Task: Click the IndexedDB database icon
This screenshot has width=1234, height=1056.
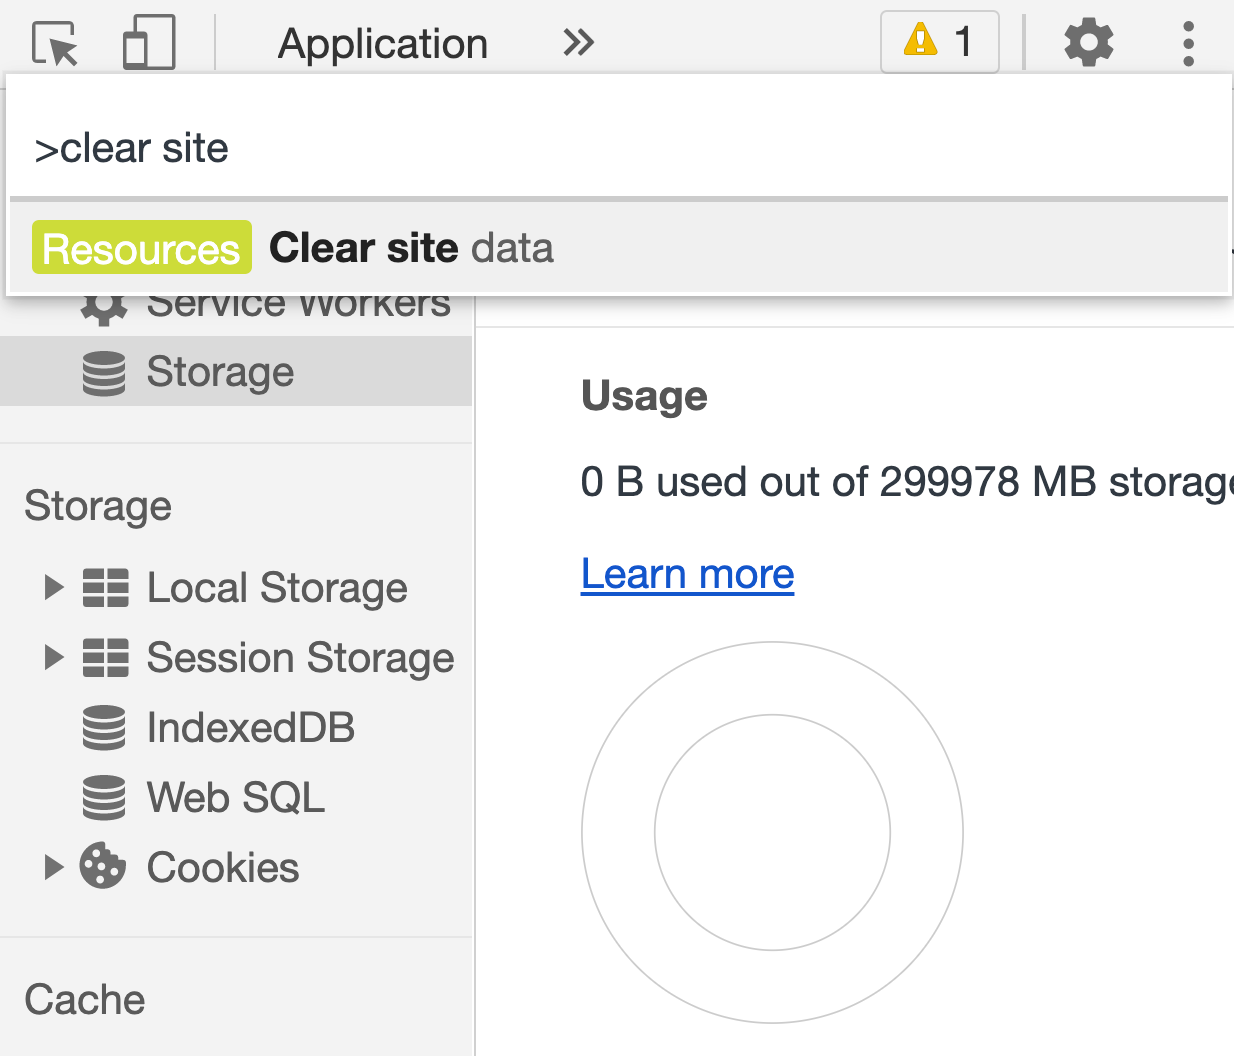Action: (x=104, y=728)
